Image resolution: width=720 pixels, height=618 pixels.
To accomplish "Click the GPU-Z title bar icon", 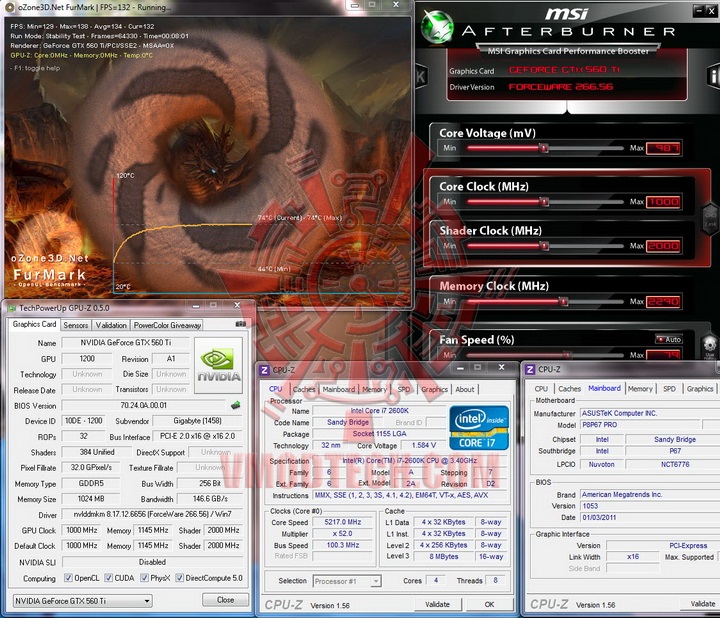I will pos(11,308).
